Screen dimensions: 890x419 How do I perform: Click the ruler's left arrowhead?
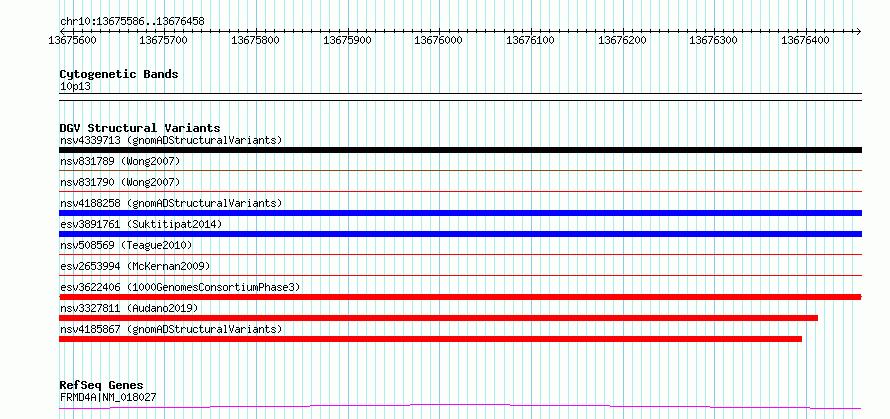pyautogui.click(x=62, y=31)
